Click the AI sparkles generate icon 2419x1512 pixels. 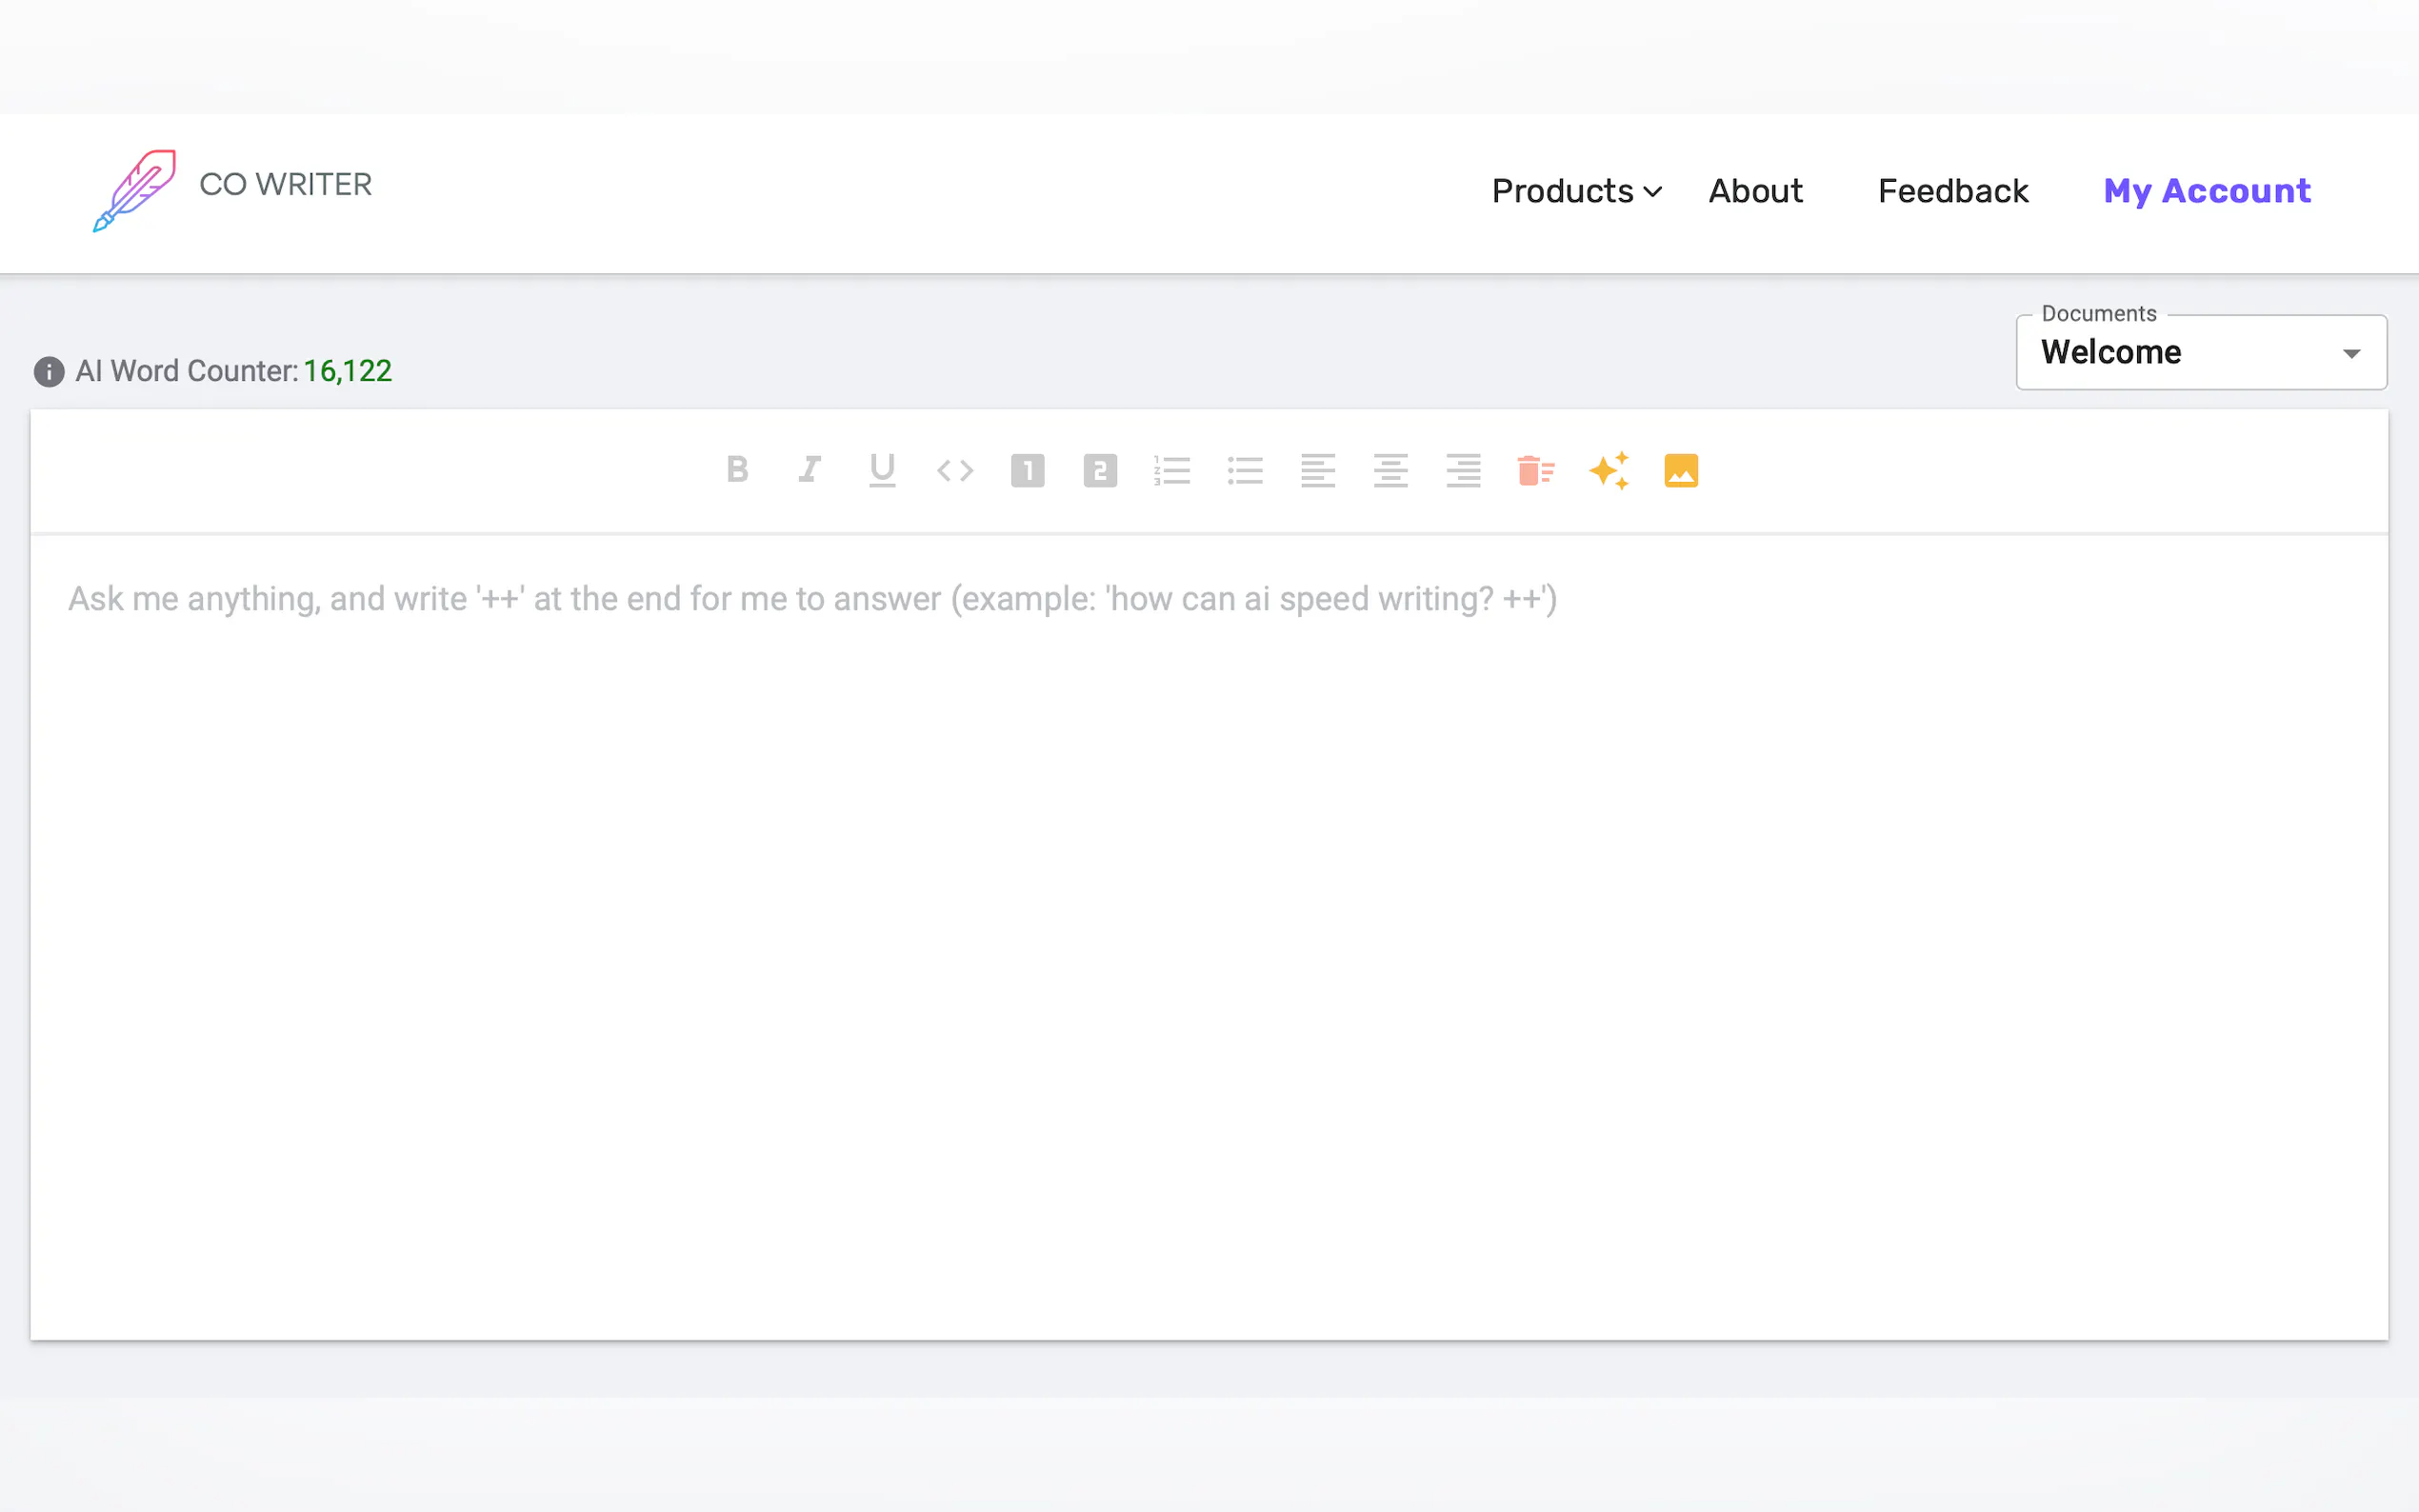(x=1609, y=470)
